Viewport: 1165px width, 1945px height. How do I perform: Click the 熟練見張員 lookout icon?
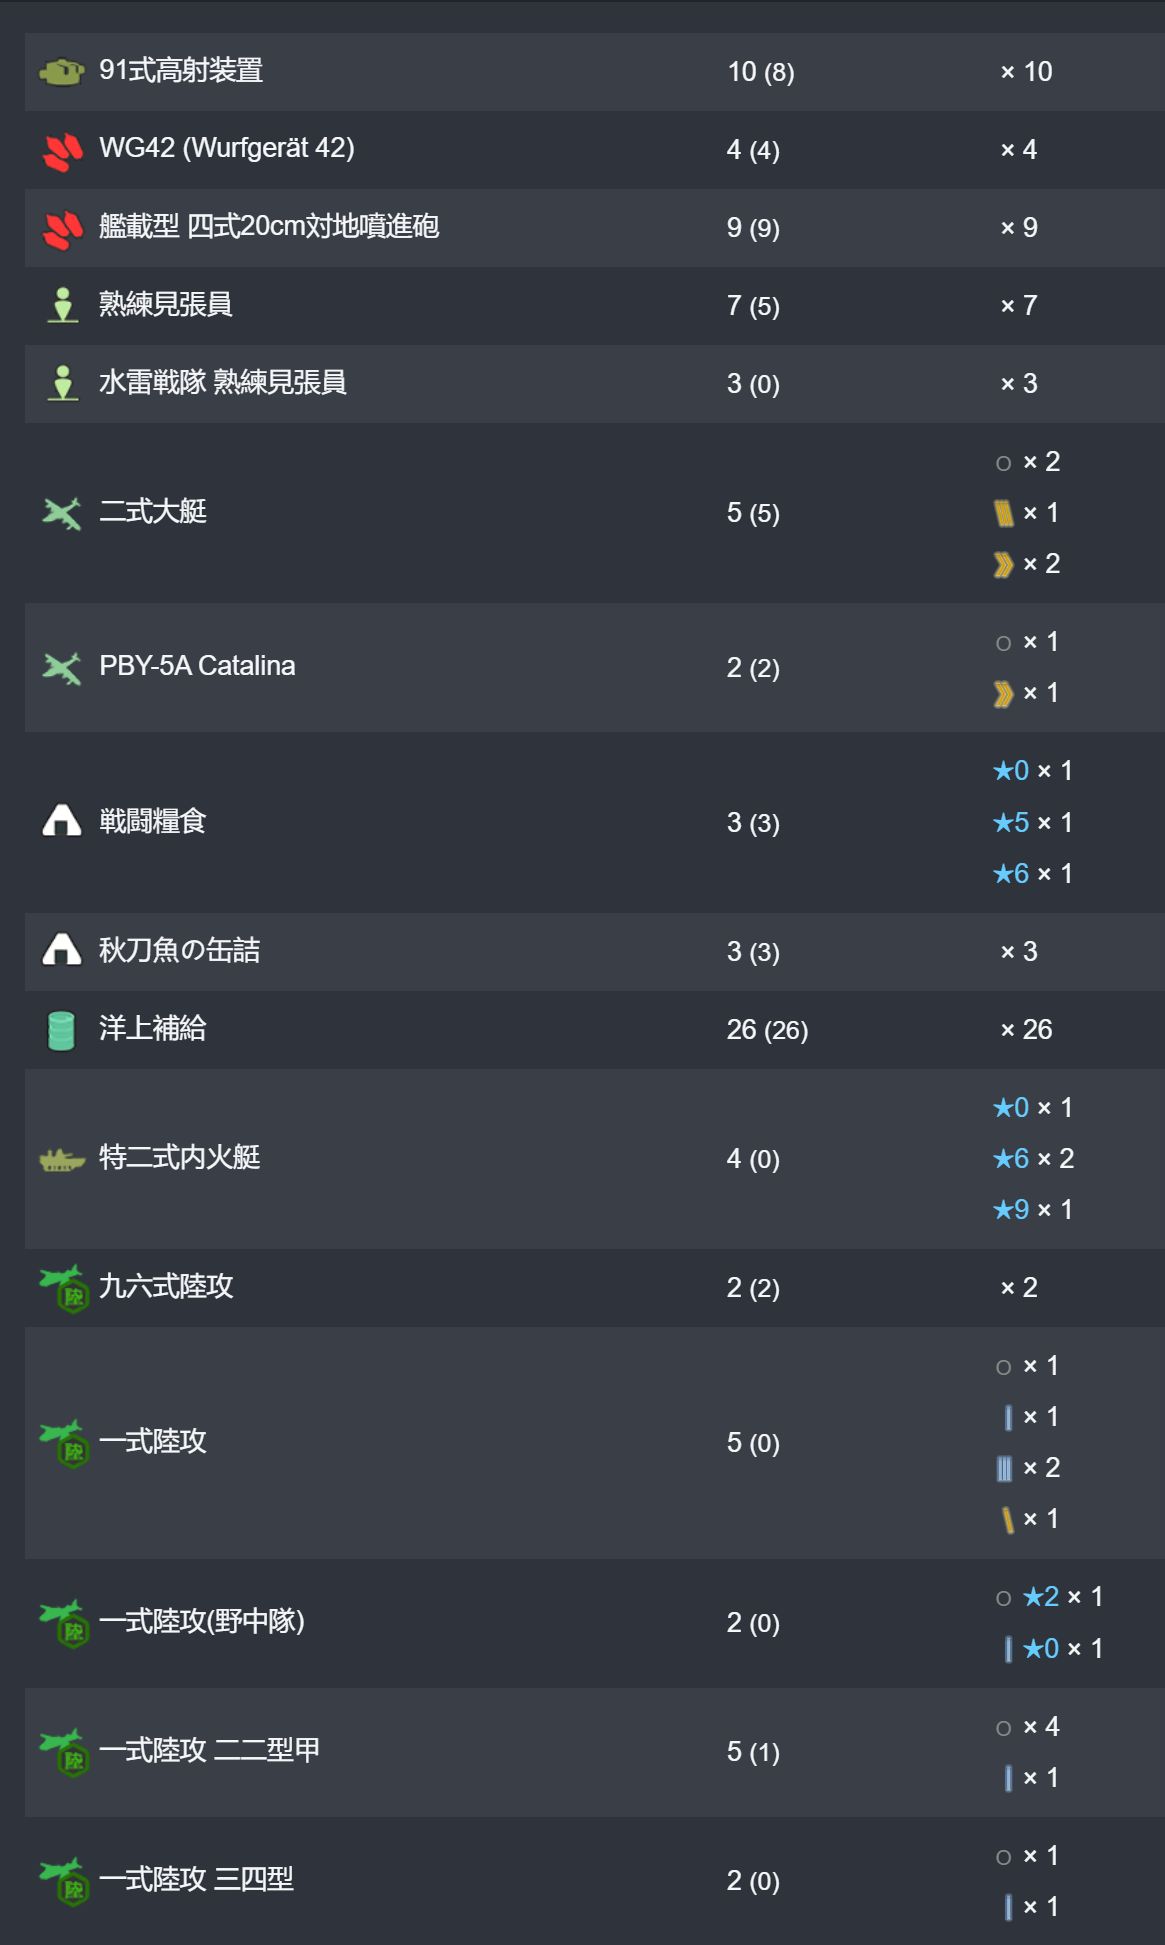(x=63, y=305)
